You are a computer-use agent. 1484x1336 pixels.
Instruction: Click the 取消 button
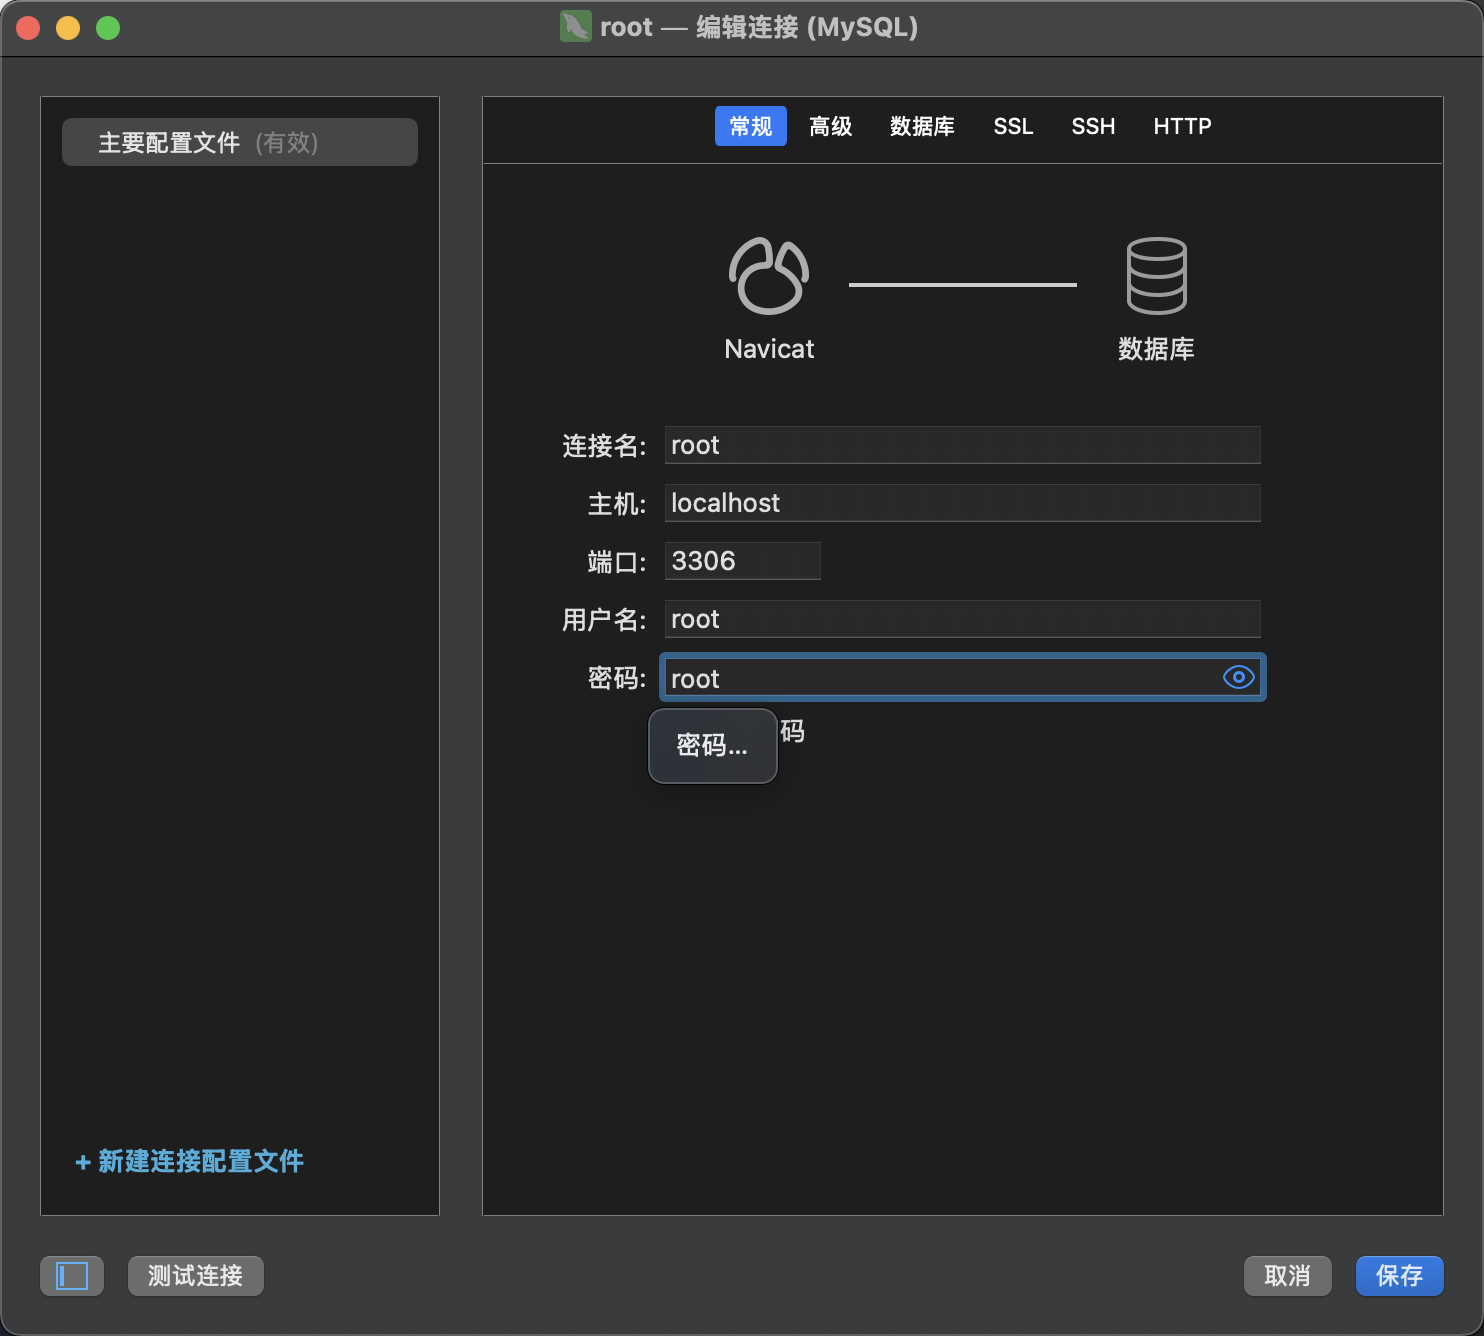[x=1288, y=1276]
